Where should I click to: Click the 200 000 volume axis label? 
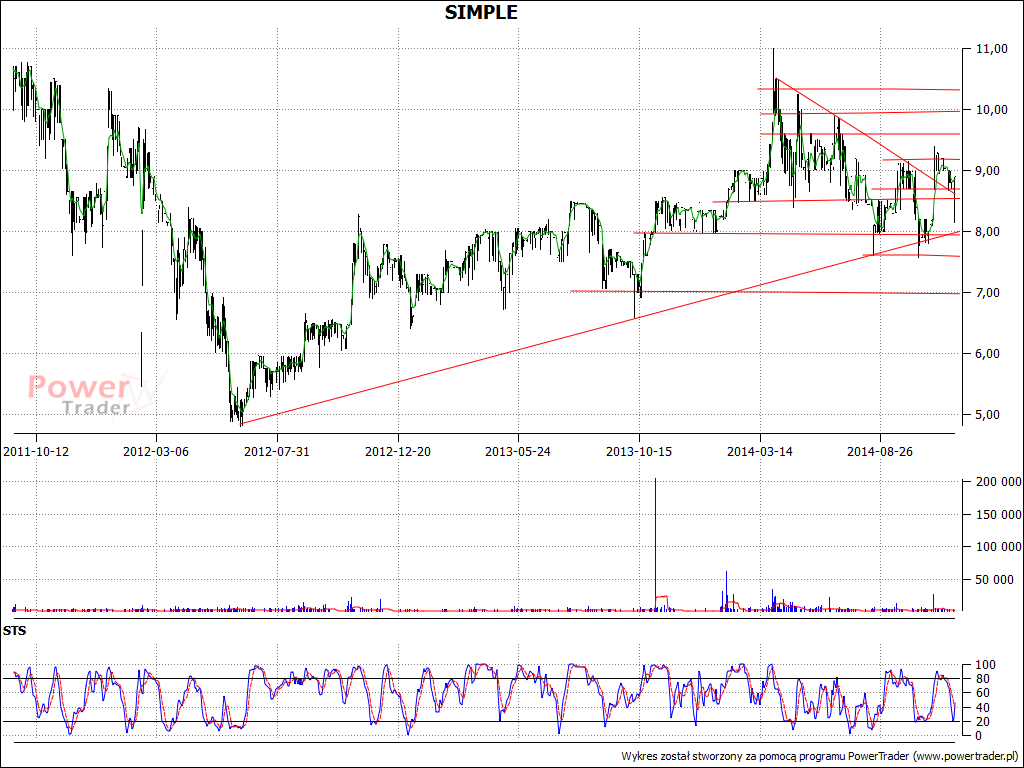coord(999,482)
